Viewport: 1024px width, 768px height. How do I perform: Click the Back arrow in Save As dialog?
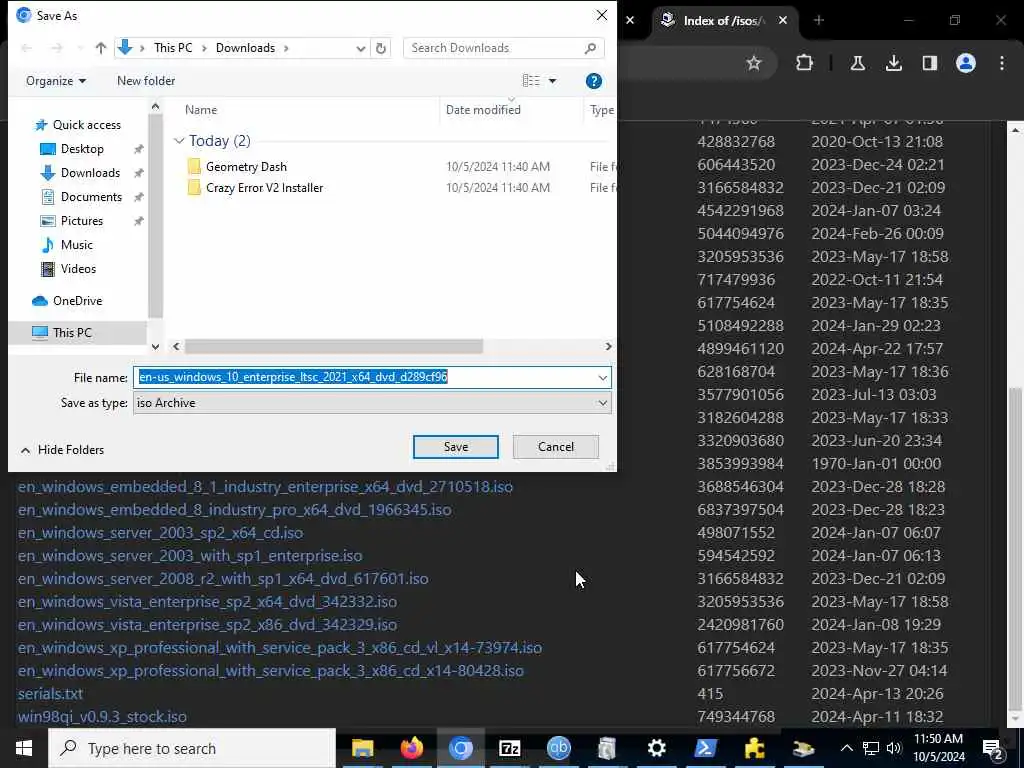pos(27,48)
